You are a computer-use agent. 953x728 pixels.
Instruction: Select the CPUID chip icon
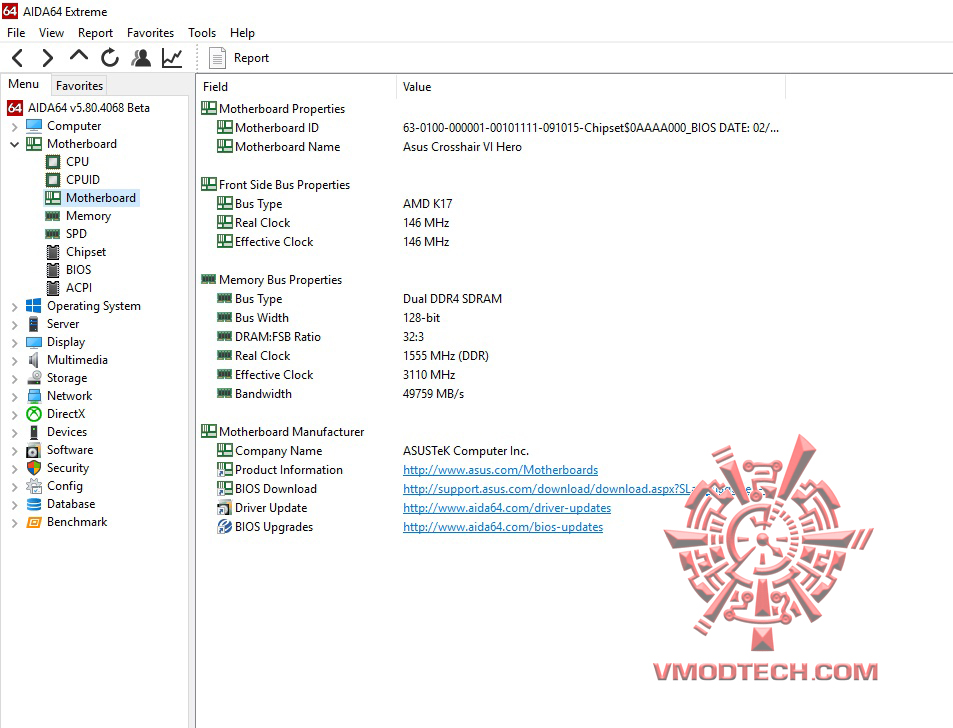pyautogui.click(x=53, y=180)
